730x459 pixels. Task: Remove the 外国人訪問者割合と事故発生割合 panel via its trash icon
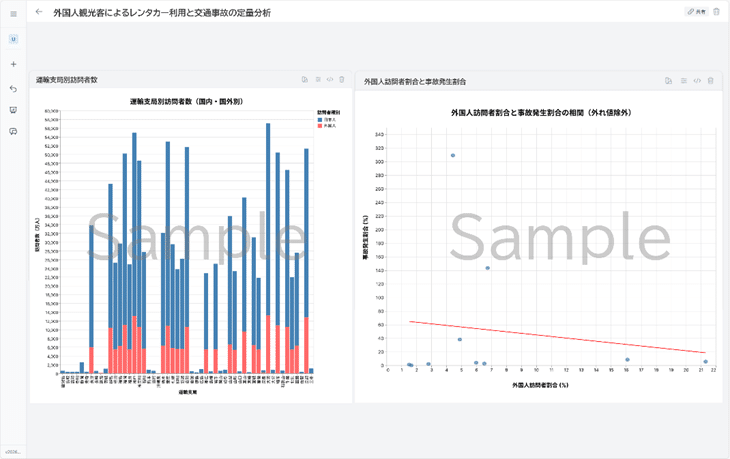(x=710, y=80)
